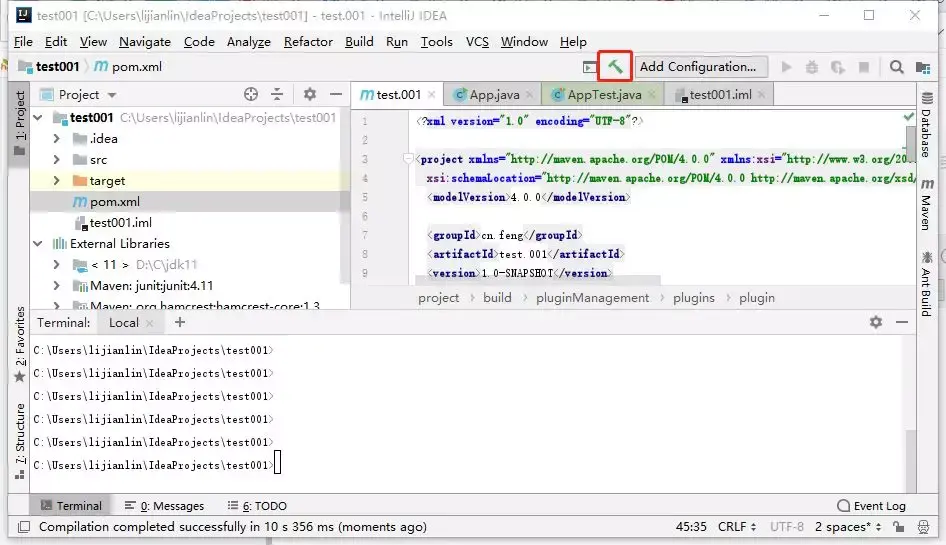This screenshot has height=545, width=946.
Task: Click the fold toggle beside the project tag line
Action: point(408,159)
